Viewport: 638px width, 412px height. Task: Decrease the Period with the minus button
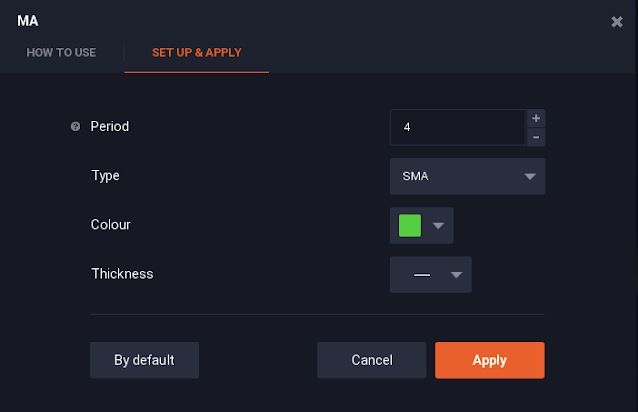536,137
